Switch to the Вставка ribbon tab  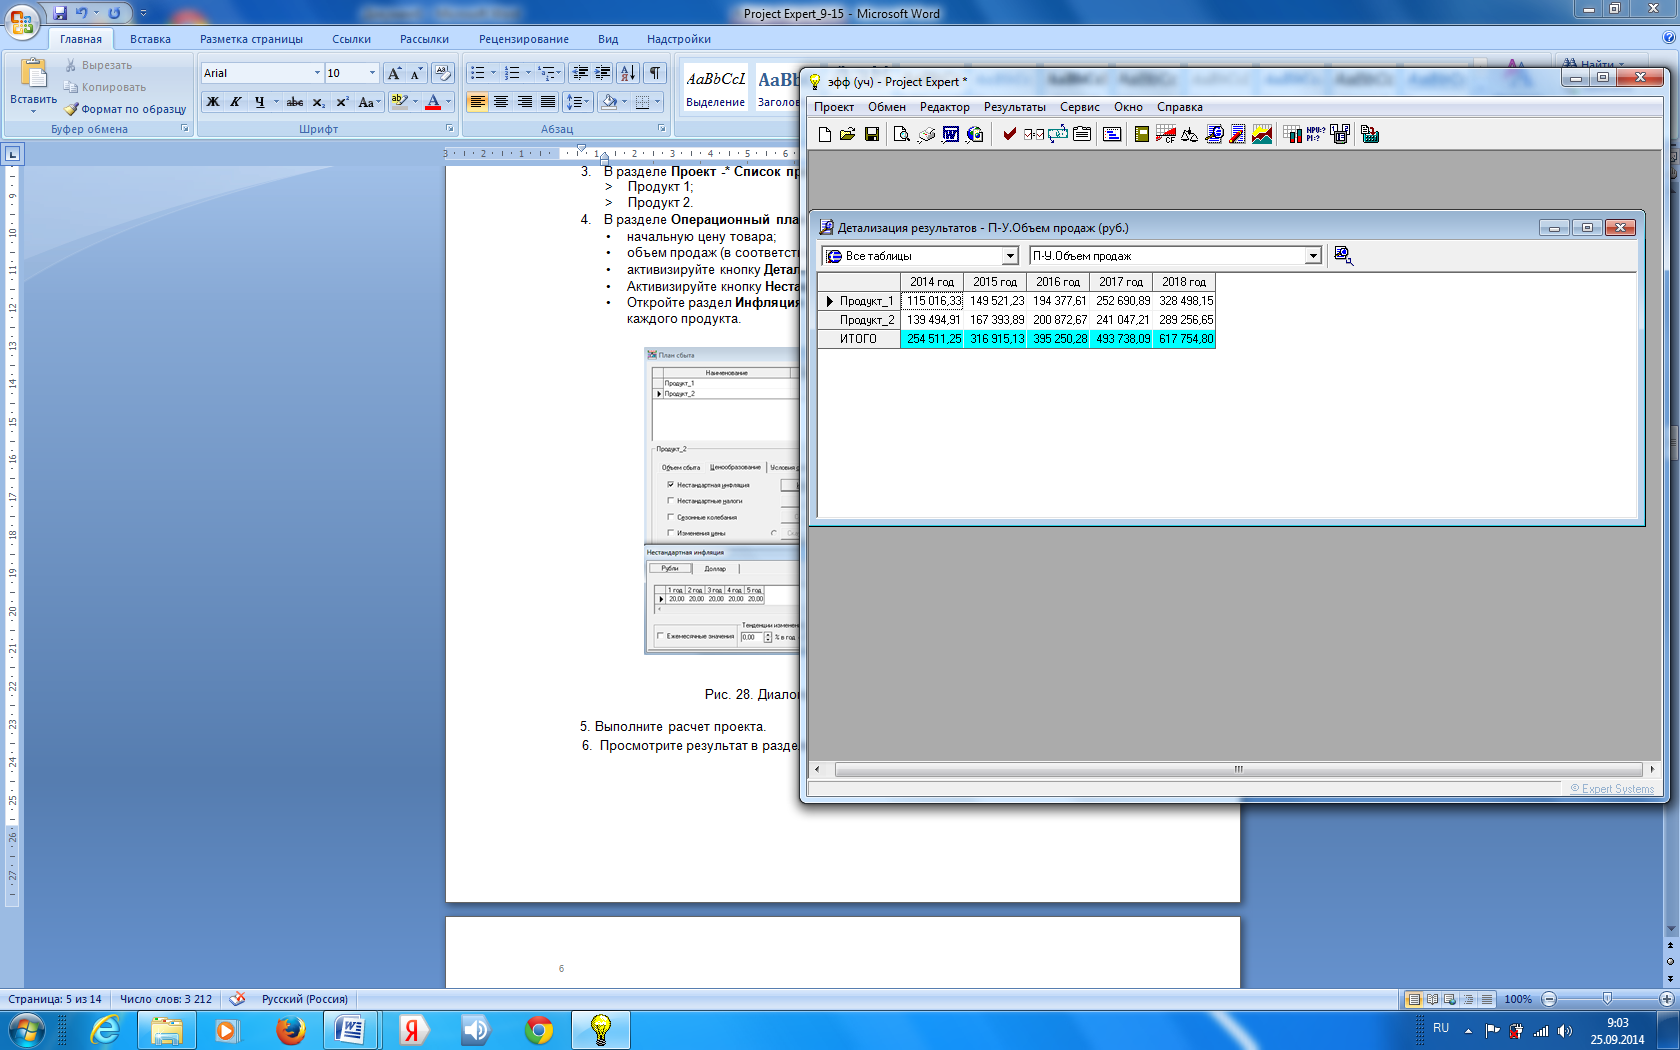click(x=150, y=39)
